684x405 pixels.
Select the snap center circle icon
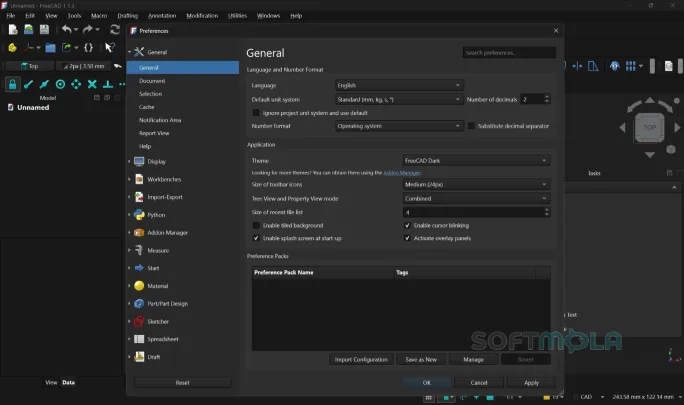point(60,84)
